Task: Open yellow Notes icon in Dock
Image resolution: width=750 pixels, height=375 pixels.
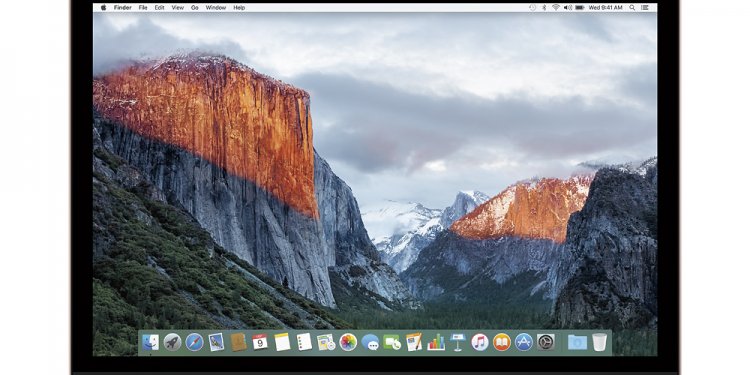Action: pyautogui.click(x=282, y=342)
